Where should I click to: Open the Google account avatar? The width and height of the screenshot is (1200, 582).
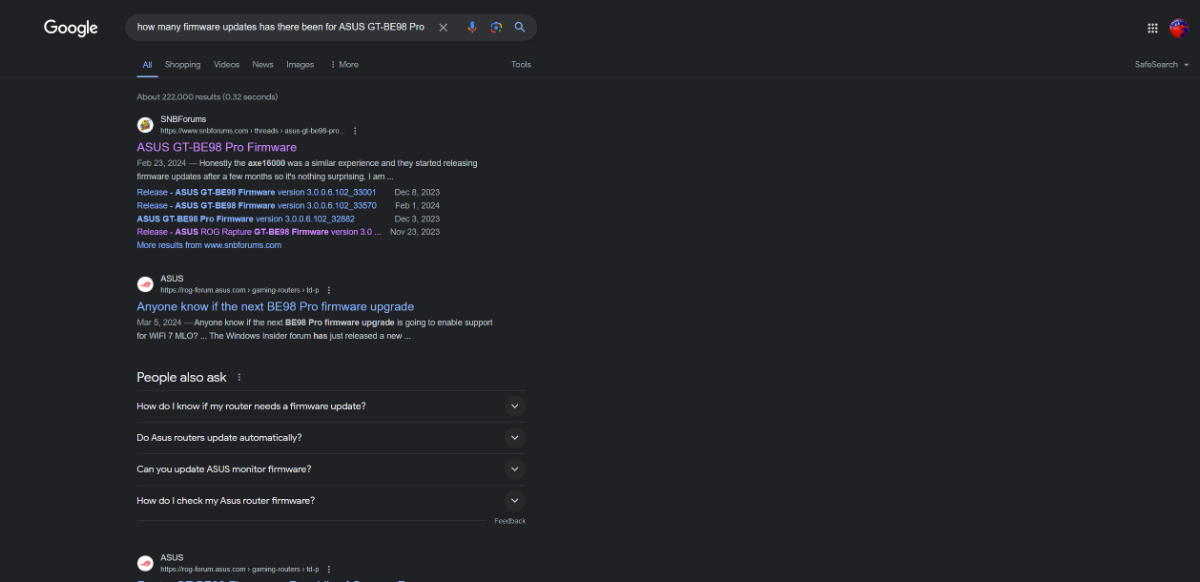coord(1179,28)
